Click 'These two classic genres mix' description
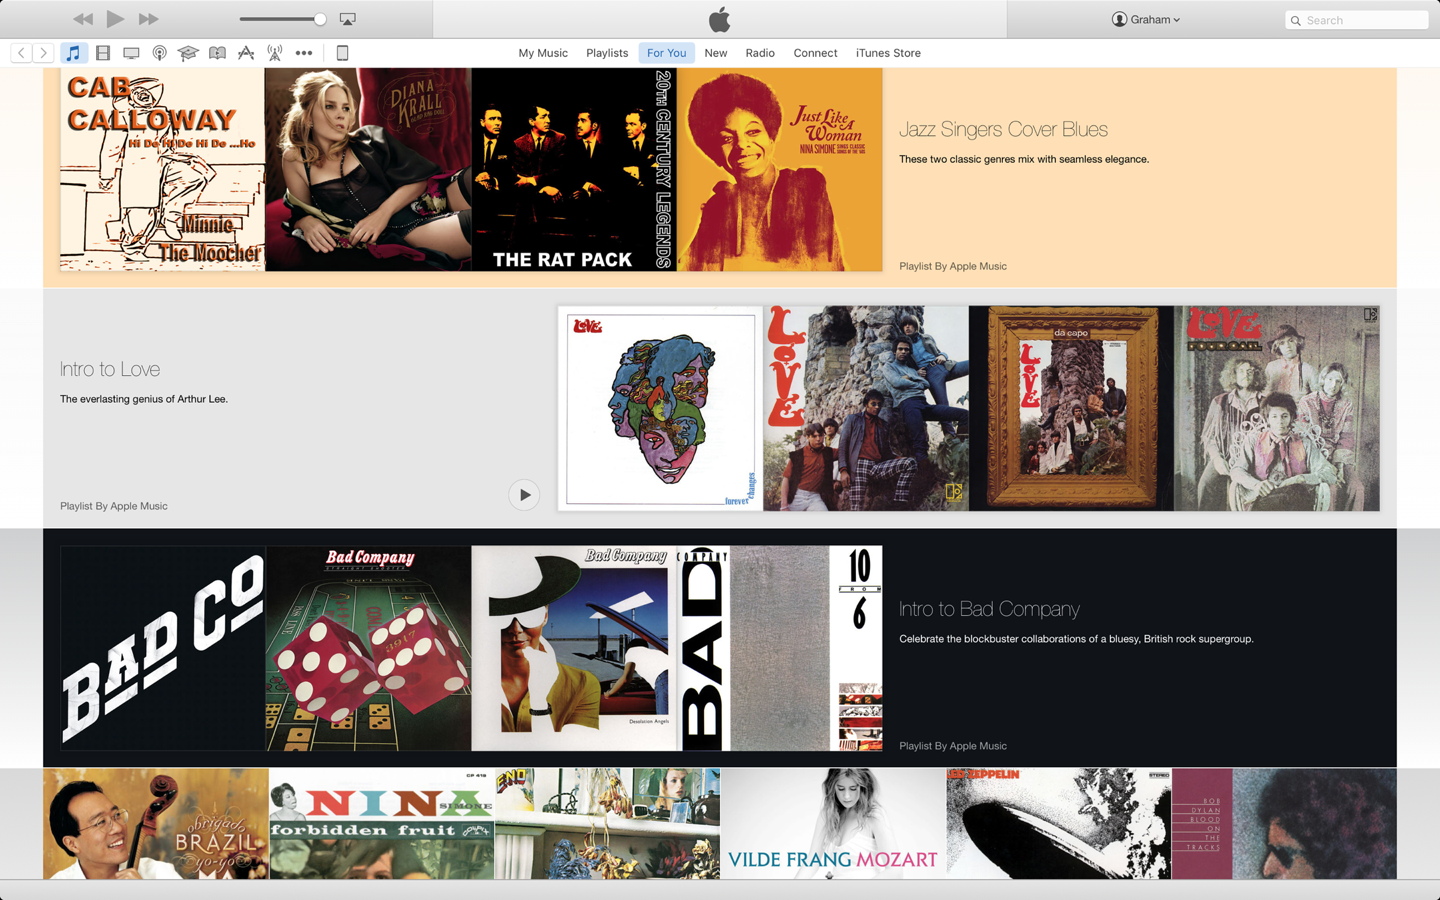The height and width of the screenshot is (900, 1440). coord(1024,159)
